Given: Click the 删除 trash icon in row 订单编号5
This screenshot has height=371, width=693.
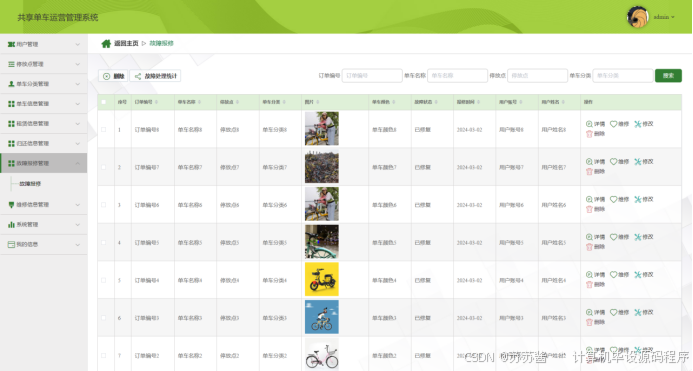Looking at the screenshot, I should tap(589, 247).
